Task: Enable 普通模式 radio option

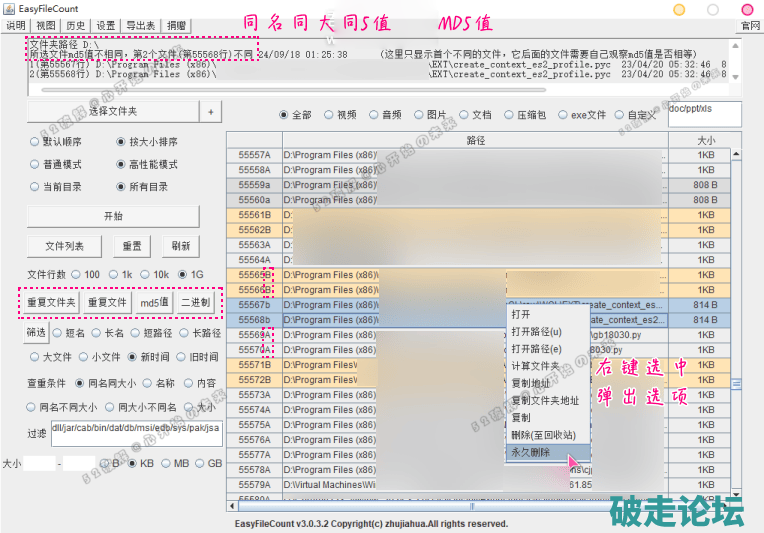Action: (35, 164)
